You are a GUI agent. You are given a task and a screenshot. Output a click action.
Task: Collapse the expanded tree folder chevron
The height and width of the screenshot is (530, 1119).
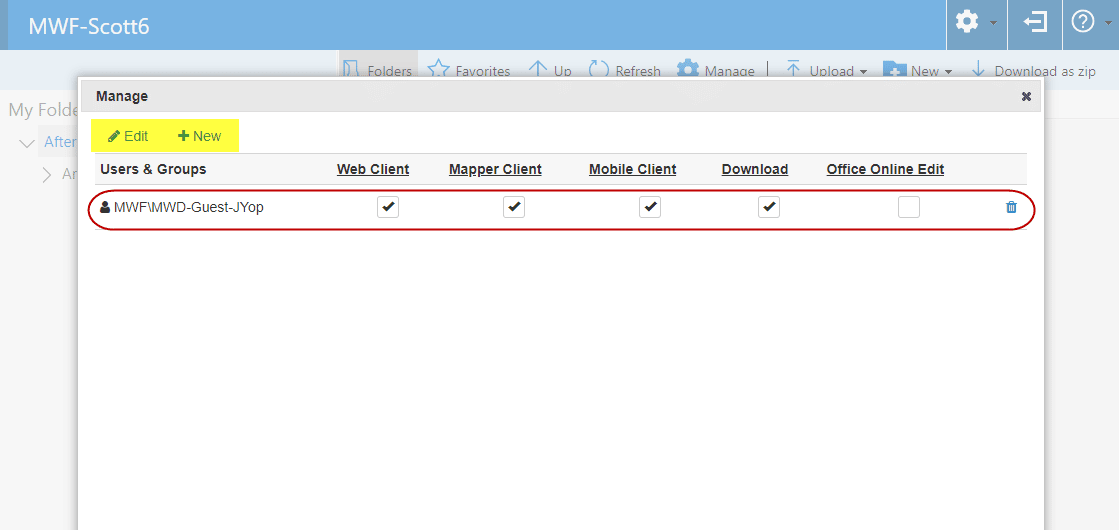(26, 143)
